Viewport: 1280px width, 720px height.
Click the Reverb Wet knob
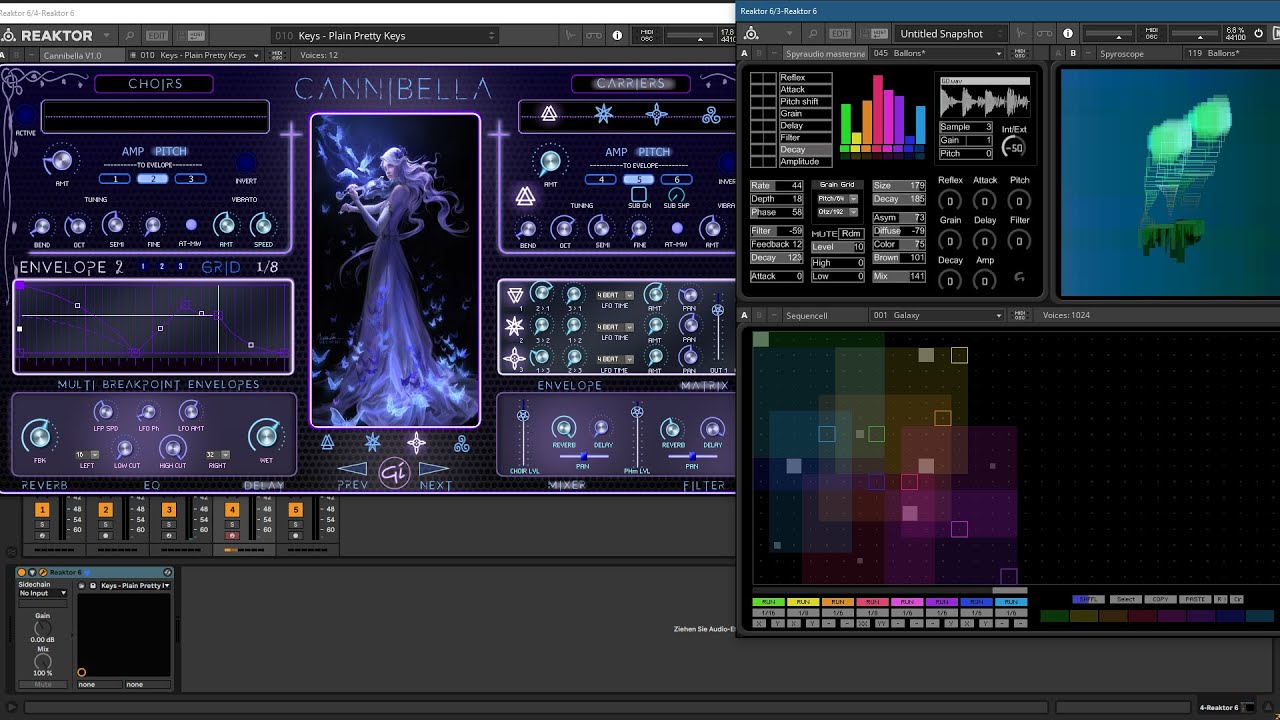coord(266,435)
